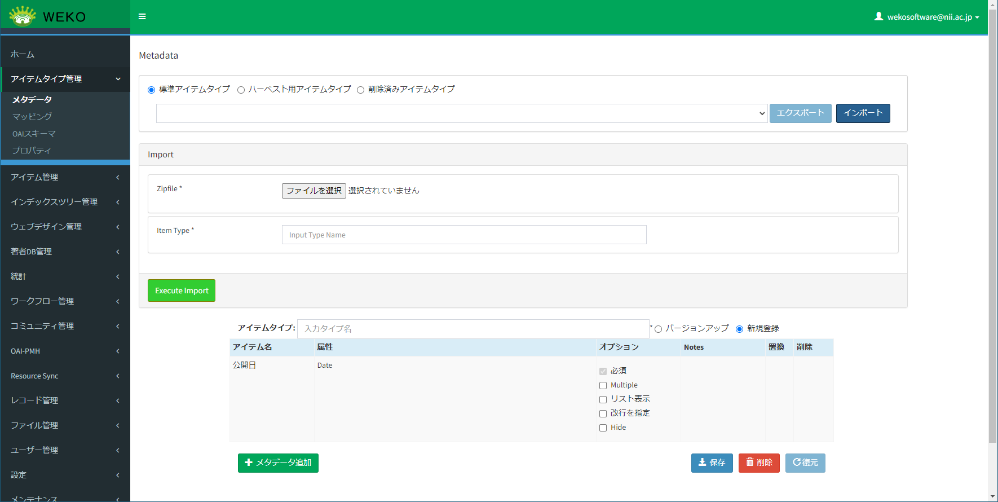Click the blue インポート button
998x502 pixels.
pyautogui.click(x=862, y=113)
